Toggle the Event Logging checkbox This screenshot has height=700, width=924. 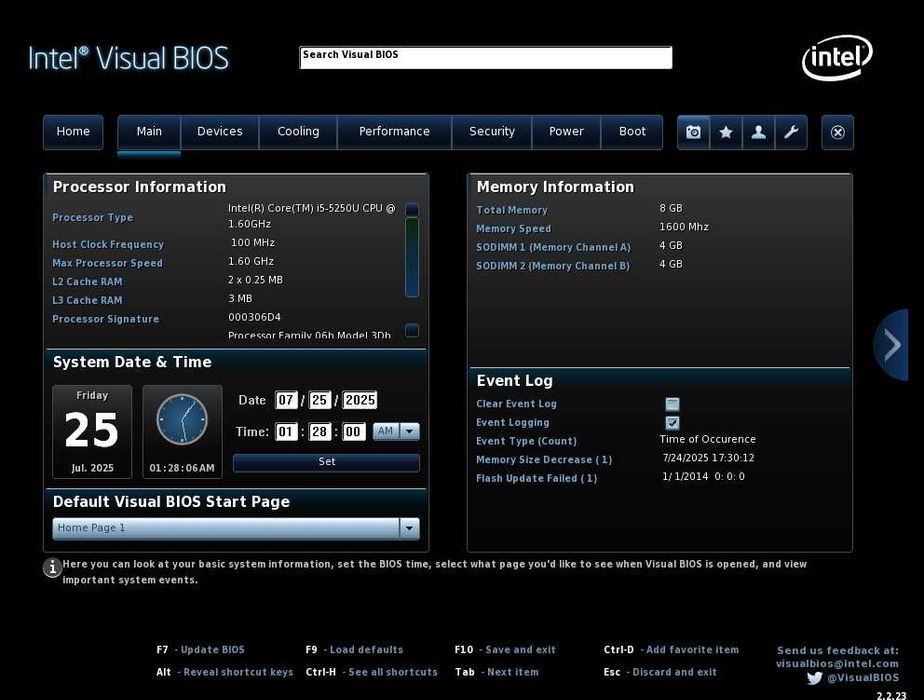(x=672, y=422)
